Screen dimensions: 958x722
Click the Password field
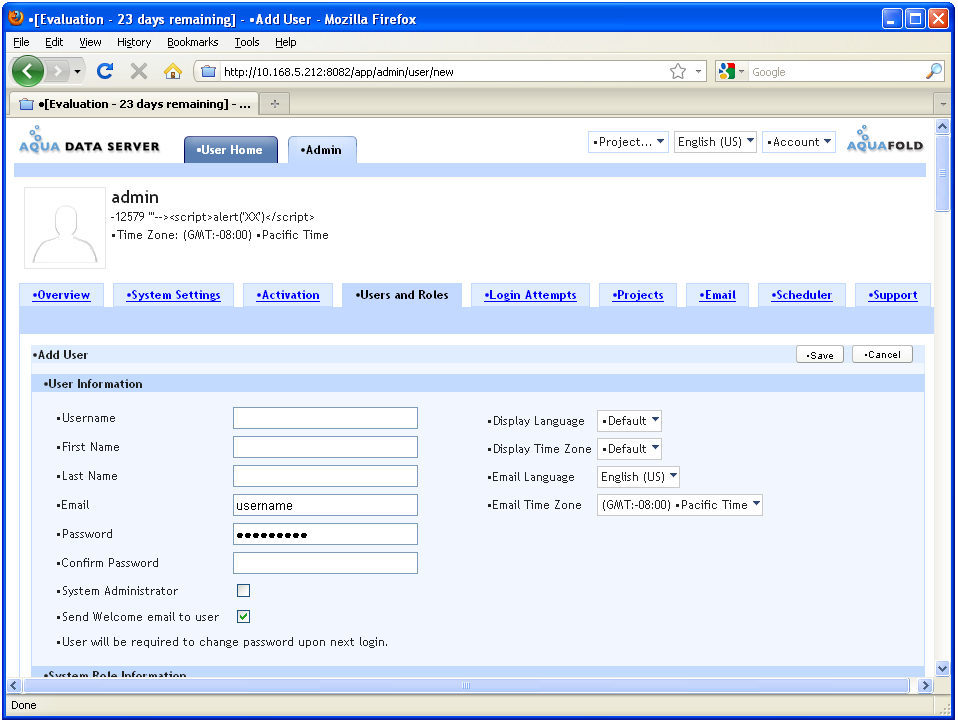click(325, 534)
